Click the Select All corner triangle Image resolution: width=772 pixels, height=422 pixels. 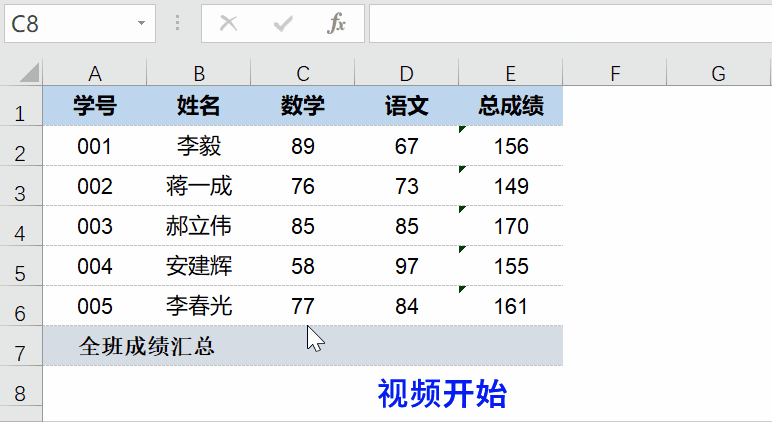pos(29,73)
